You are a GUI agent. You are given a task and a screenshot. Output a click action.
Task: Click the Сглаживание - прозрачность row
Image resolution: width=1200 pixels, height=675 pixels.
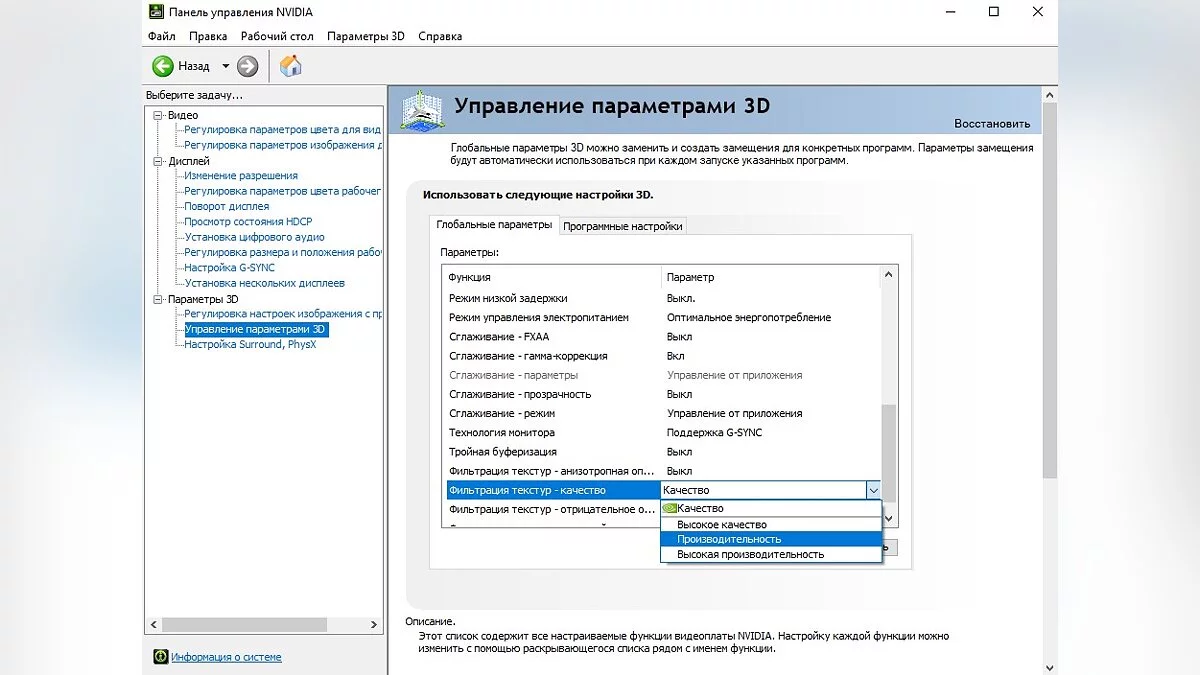[661, 394]
